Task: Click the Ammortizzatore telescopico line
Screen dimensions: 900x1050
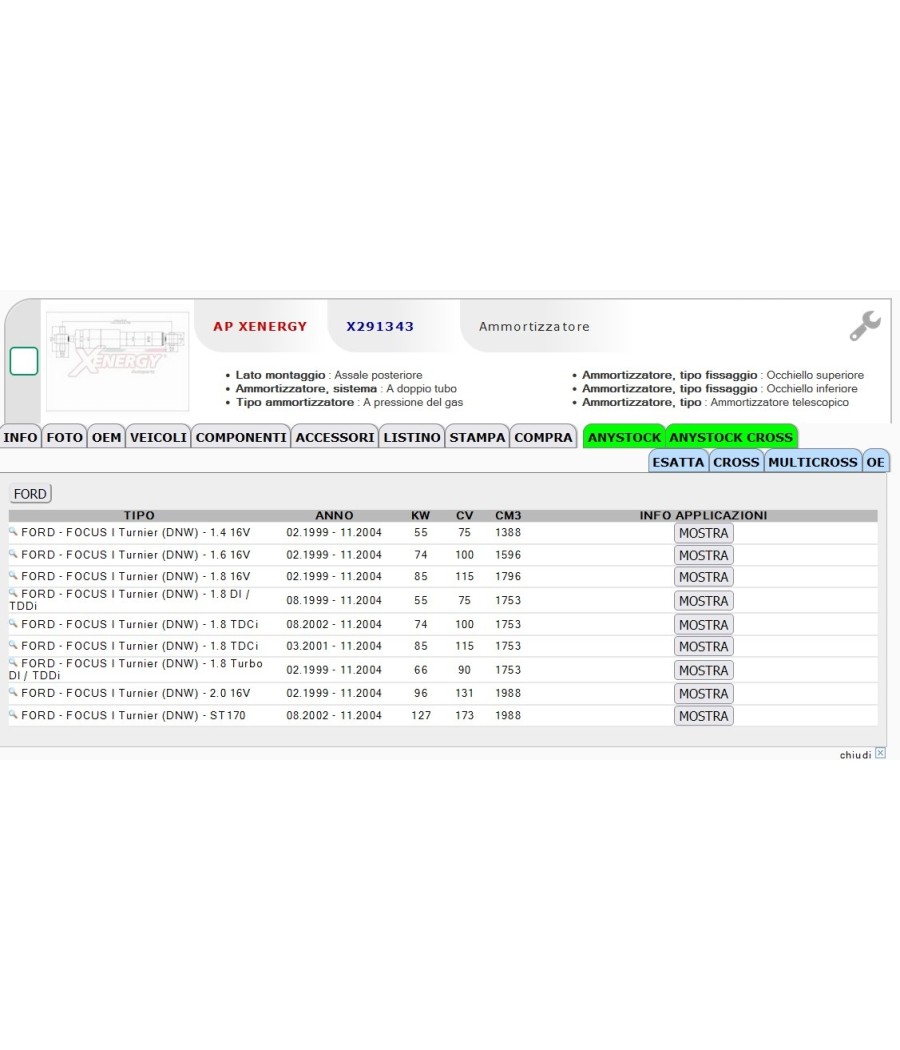Action: [715, 402]
